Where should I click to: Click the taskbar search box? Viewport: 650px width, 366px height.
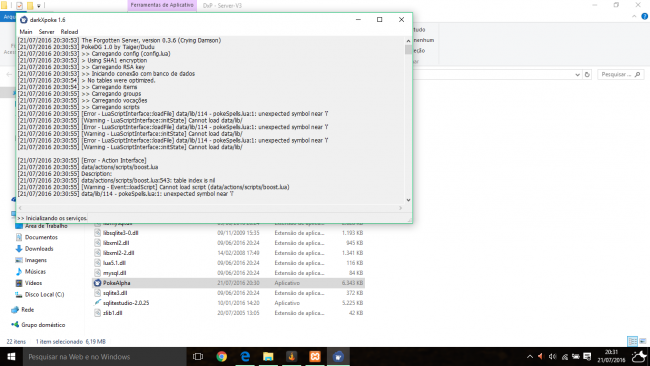104,357
